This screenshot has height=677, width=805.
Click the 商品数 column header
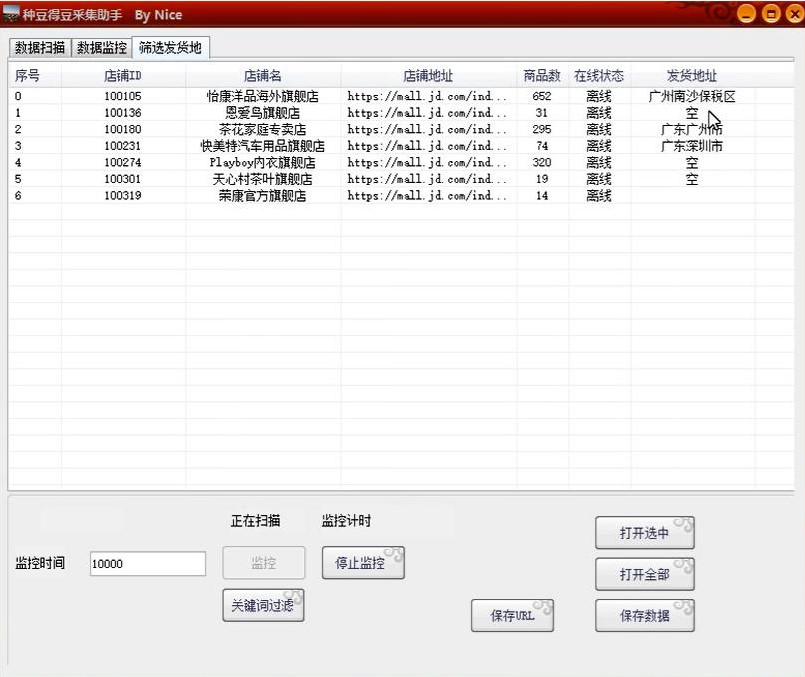click(x=538, y=75)
